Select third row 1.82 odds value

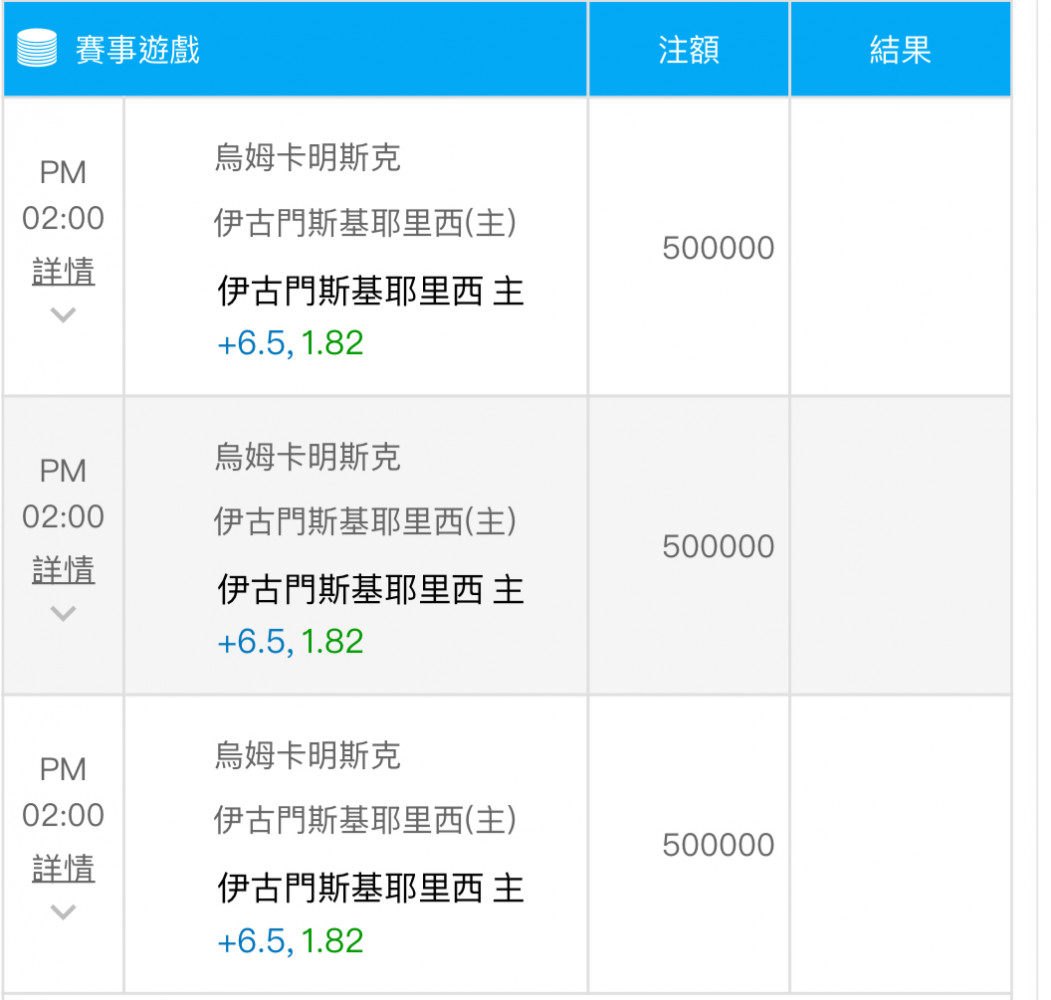tap(332, 940)
